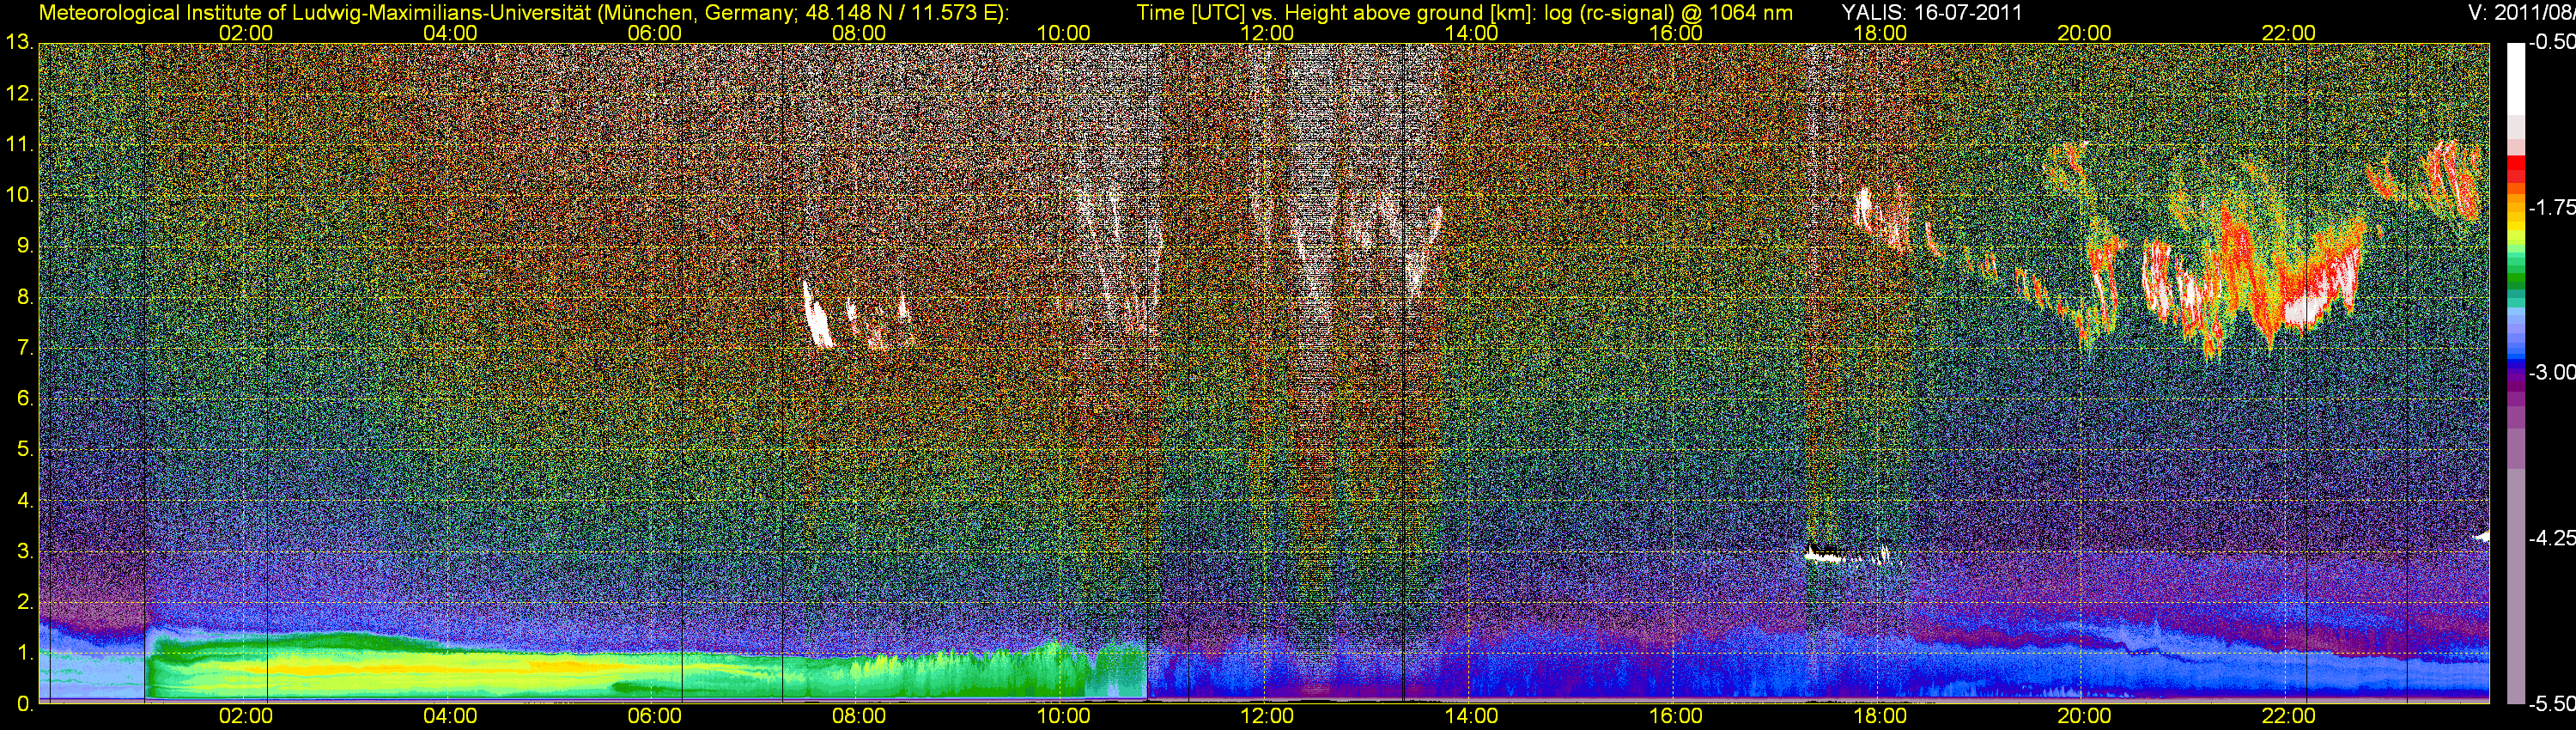Click 06:00 on the lower time axis
2576x730 pixels.
655,716
